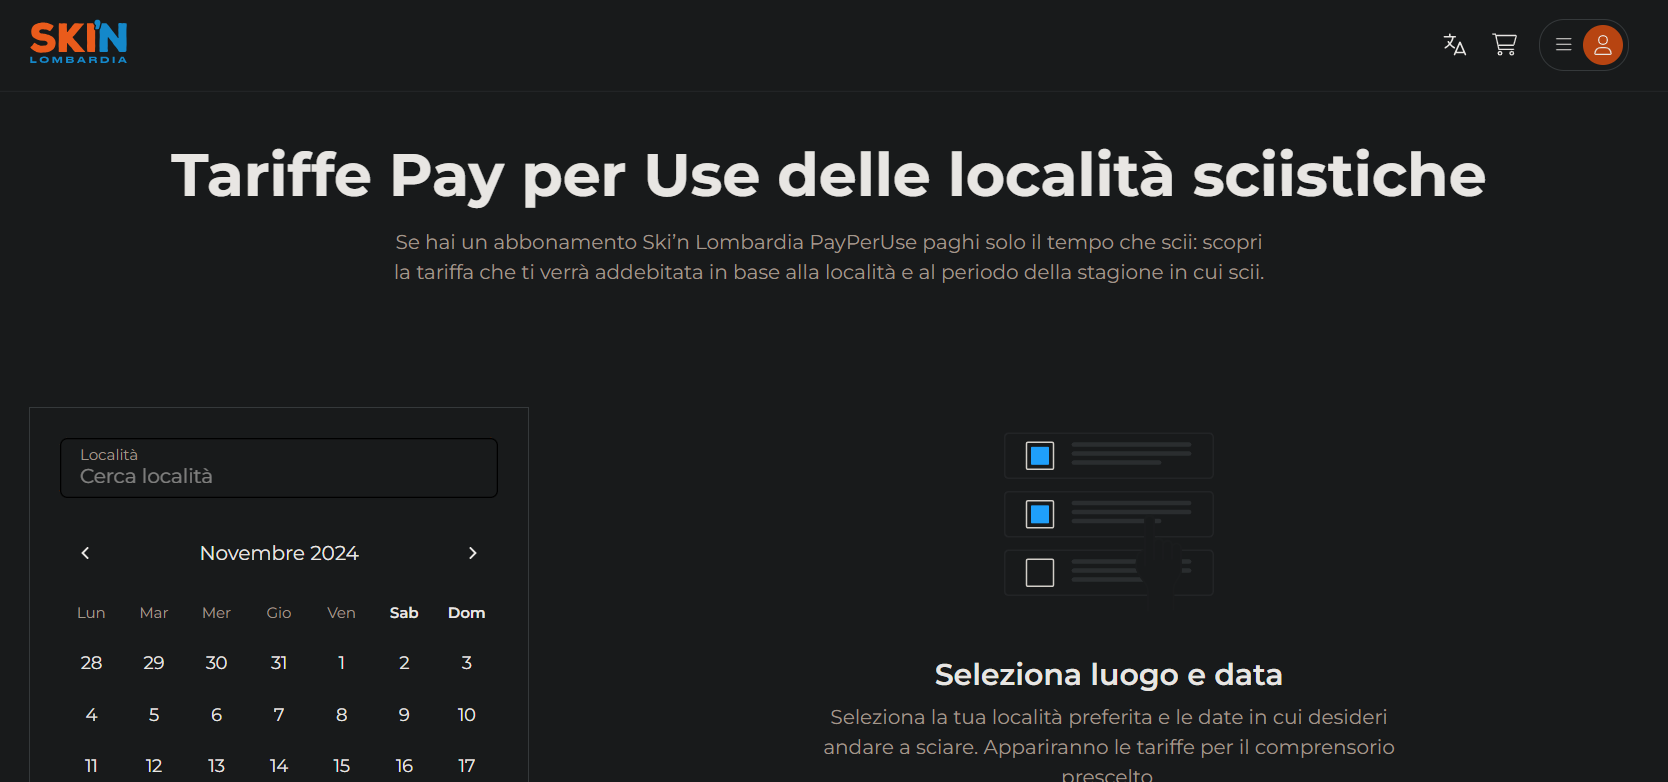
Task: Select day 12 in calendar
Action: (154, 765)
